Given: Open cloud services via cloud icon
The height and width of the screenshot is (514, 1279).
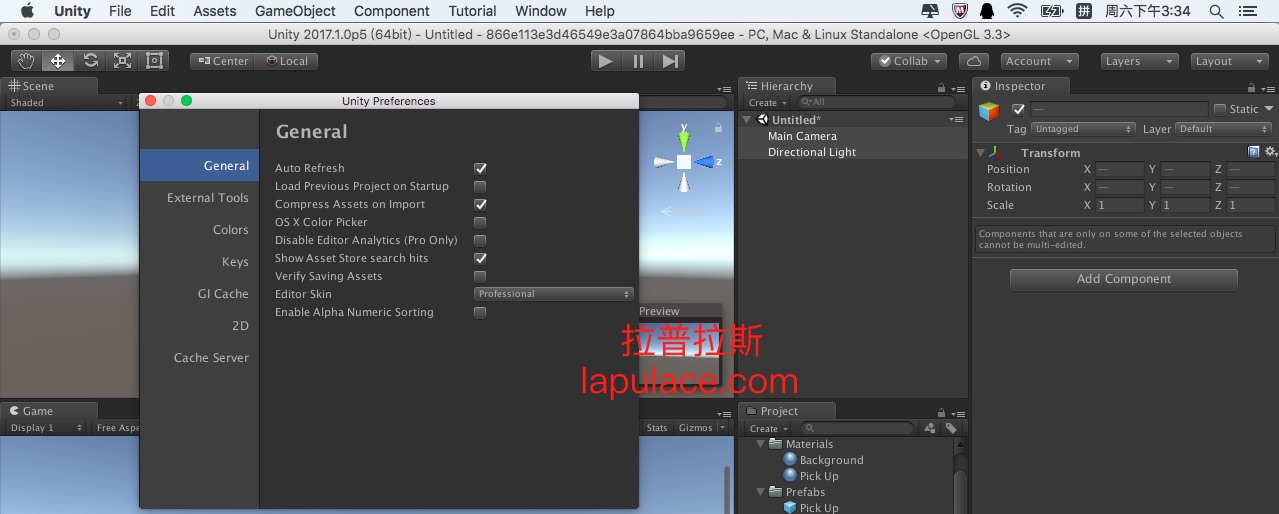Looking at the screenshot, I should pos(974,61).
